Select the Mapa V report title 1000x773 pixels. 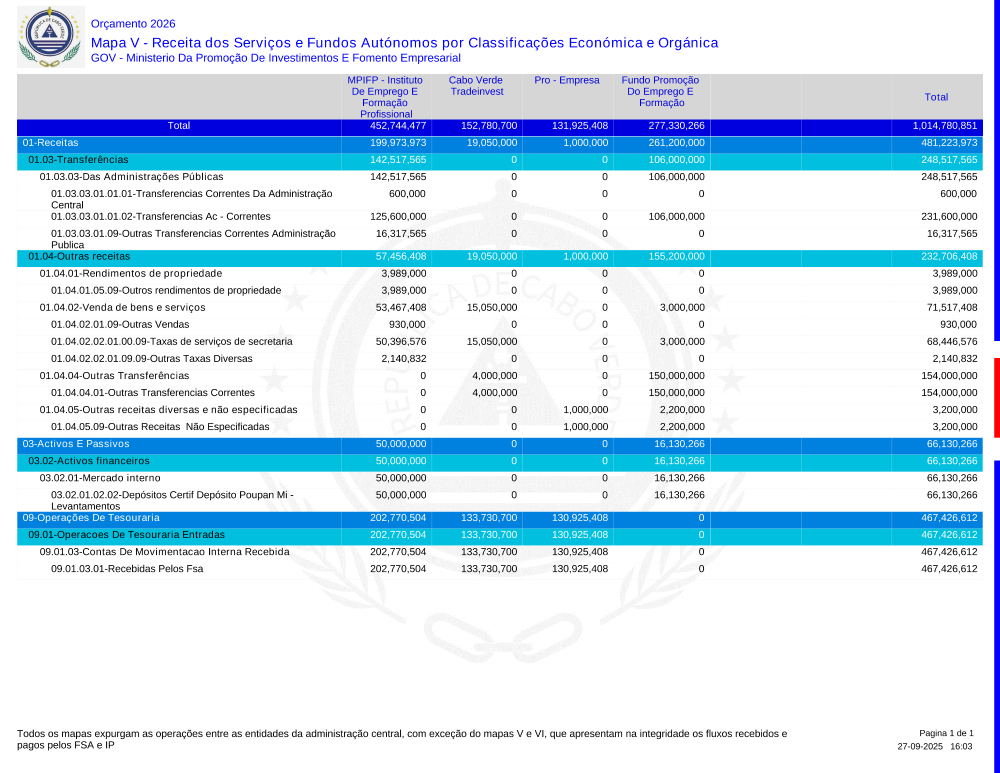pyautogui.click(x=404, y=43)
